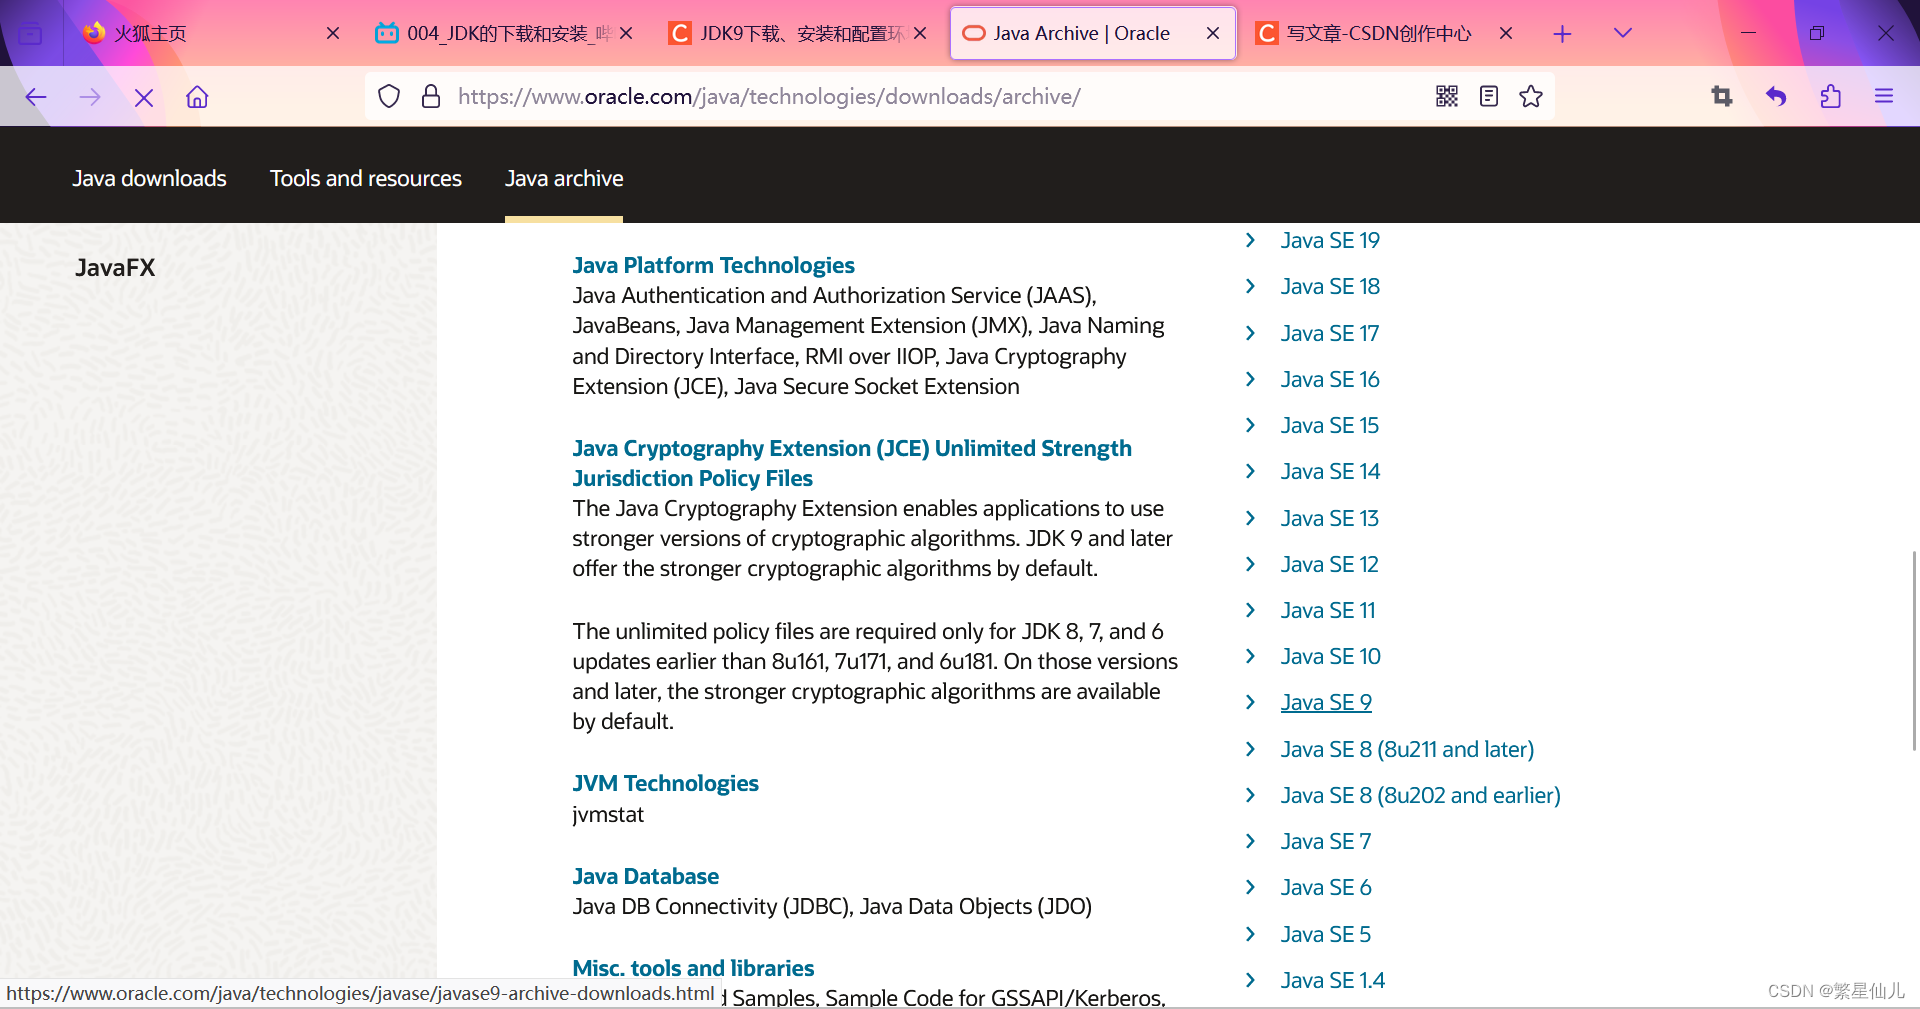
Task: Take a screenshot with the crop tool
Action: pos(1722,96)
